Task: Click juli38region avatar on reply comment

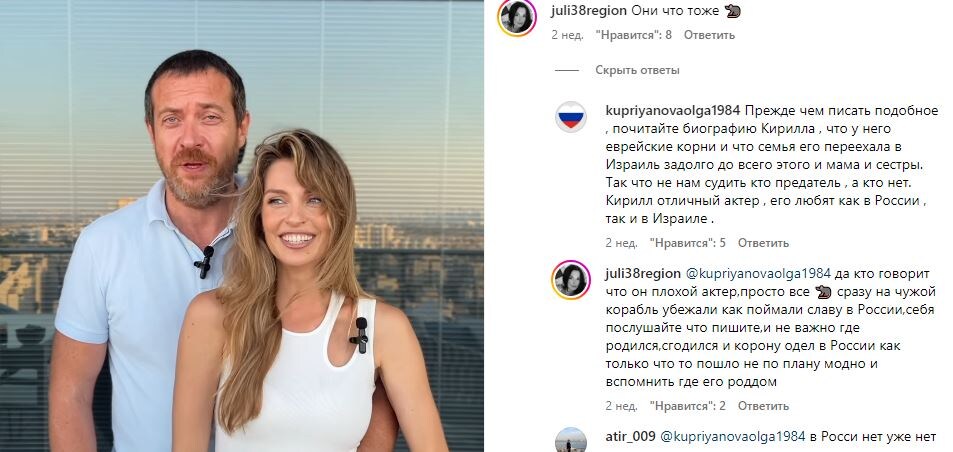Action: click(x=571, y=280)
